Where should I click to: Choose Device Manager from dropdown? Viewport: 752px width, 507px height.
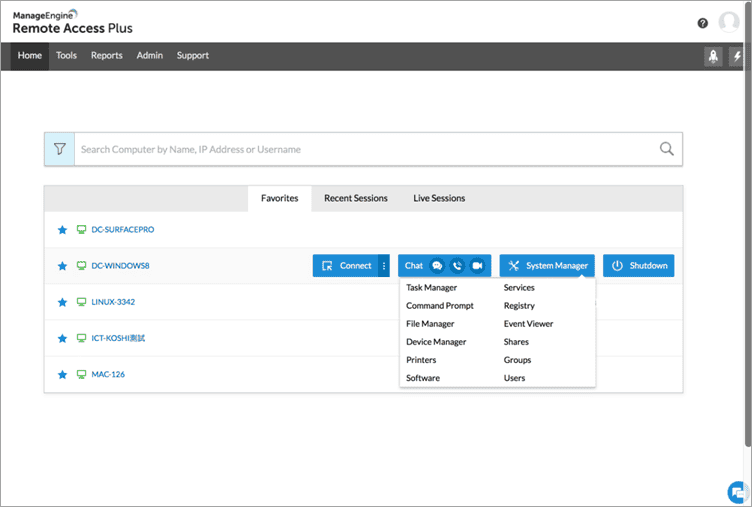(x=436, y=342)
